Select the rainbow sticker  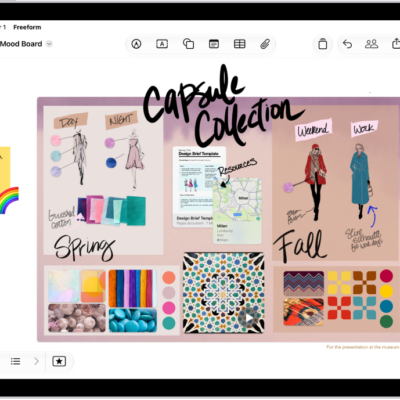[x=9, y=200]
